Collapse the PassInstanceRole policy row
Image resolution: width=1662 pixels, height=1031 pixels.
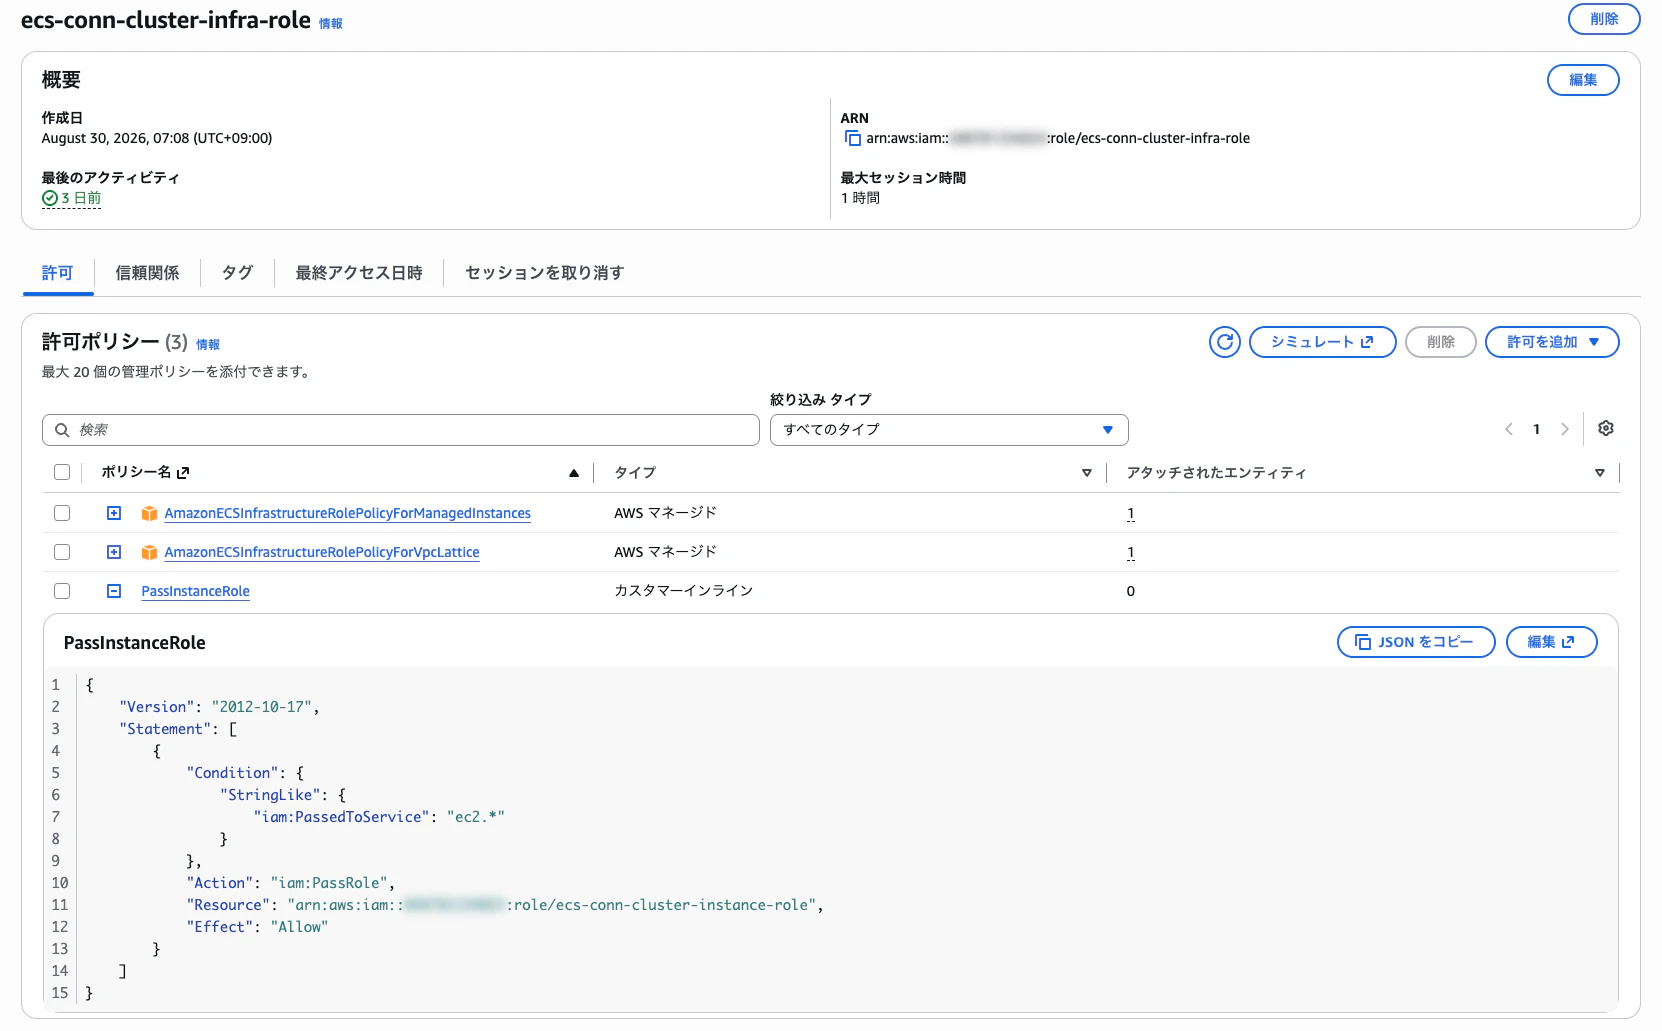(x=114, y=591)
